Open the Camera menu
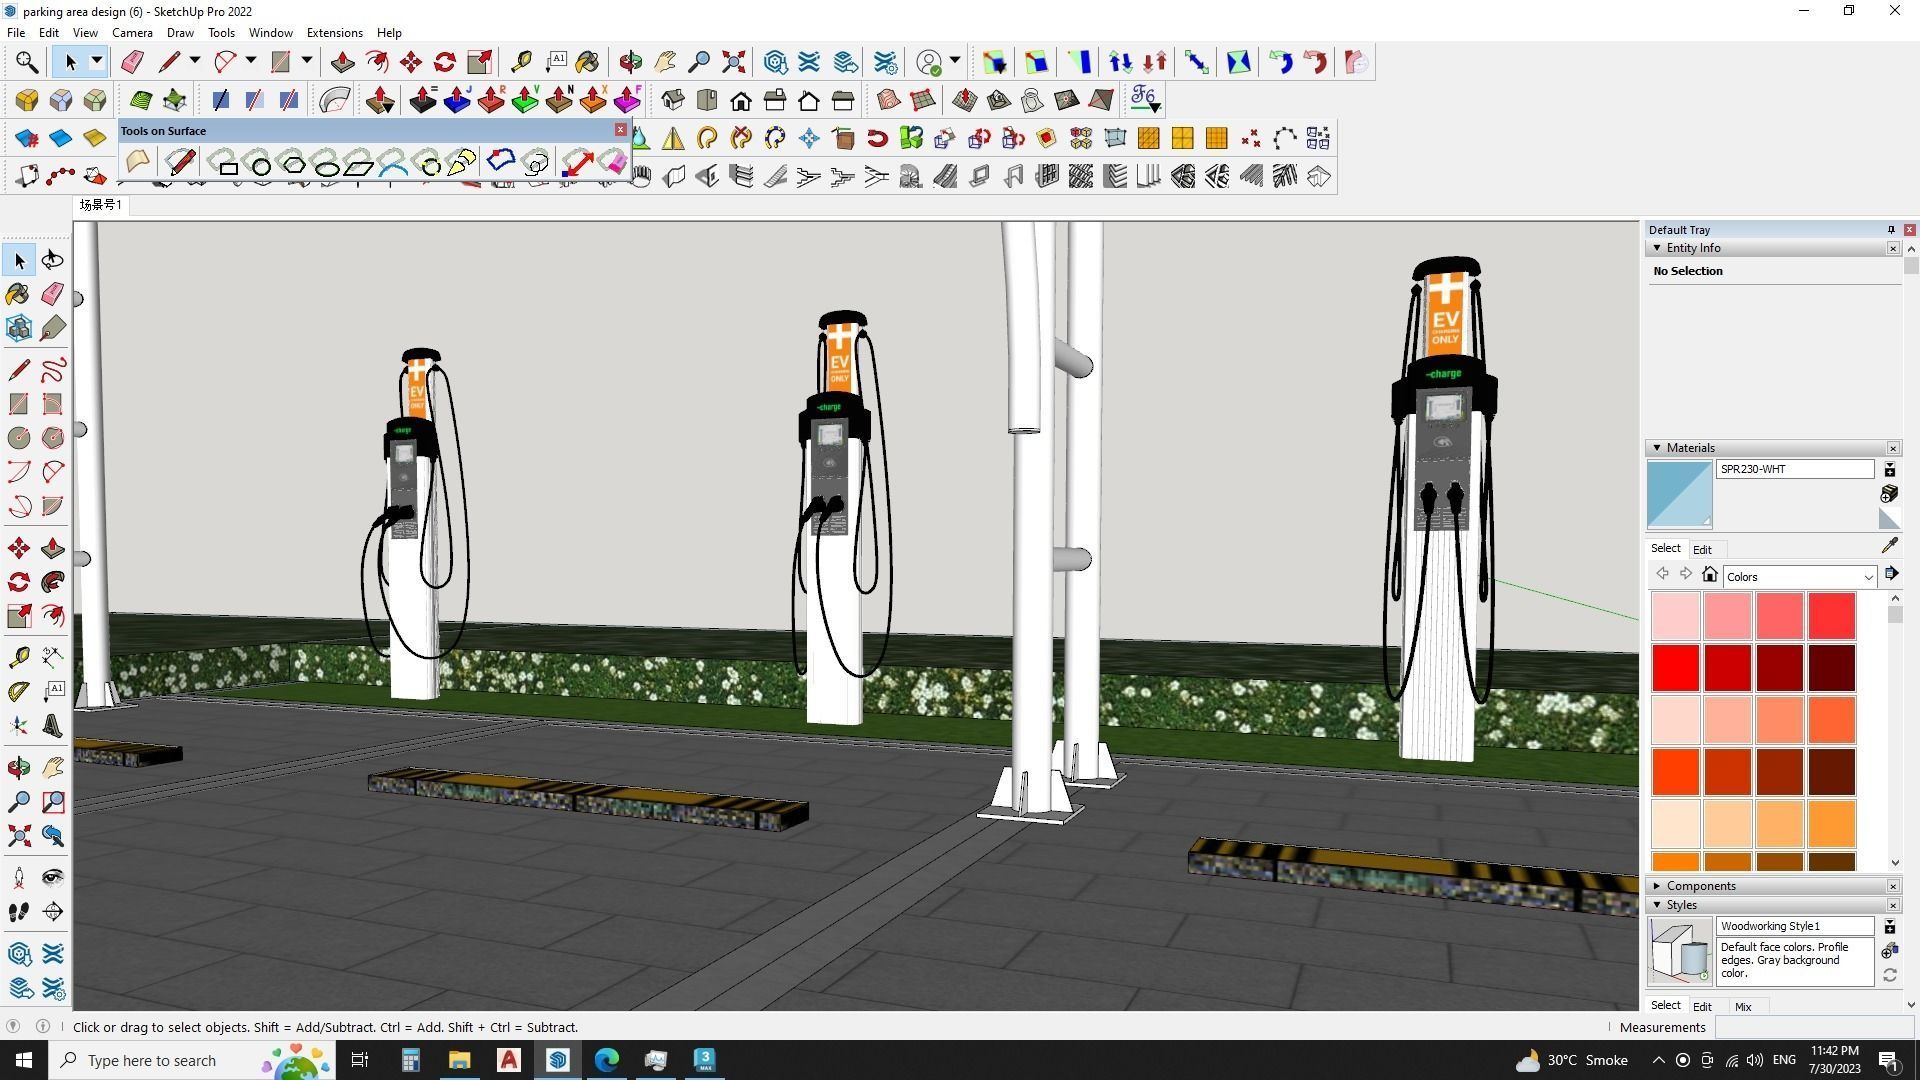Viewport: 1920px width, 1080px height. pos(132,33)
